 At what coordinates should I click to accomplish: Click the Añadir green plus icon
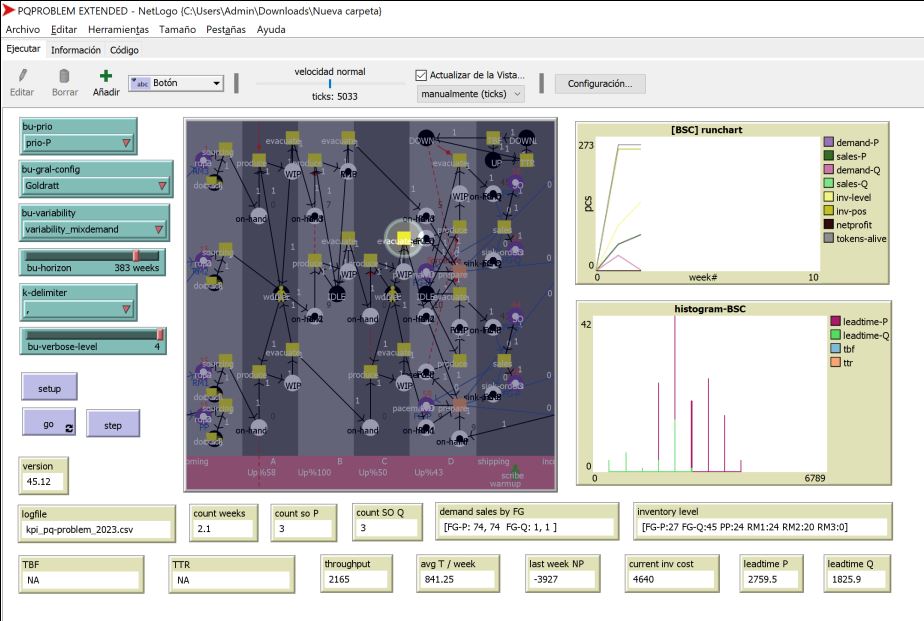tap(106, 76)
